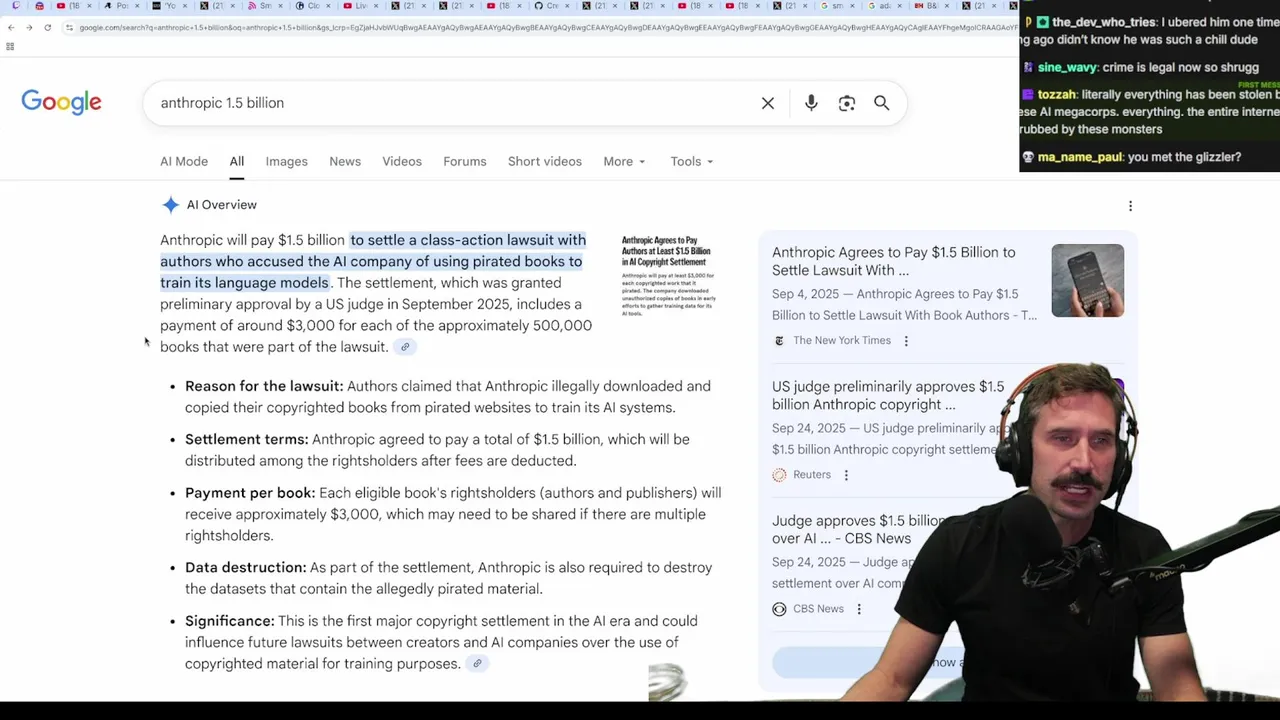Click chat username tozzah
Screen dimensions: 1280x720
coord(1057,95)
